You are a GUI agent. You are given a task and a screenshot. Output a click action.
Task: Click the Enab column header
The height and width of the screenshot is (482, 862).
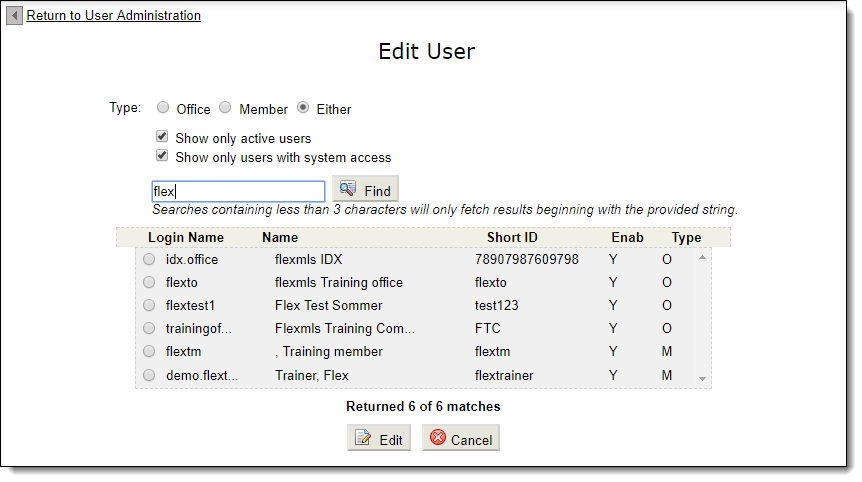pyautogui.click(x=627, y=237)
